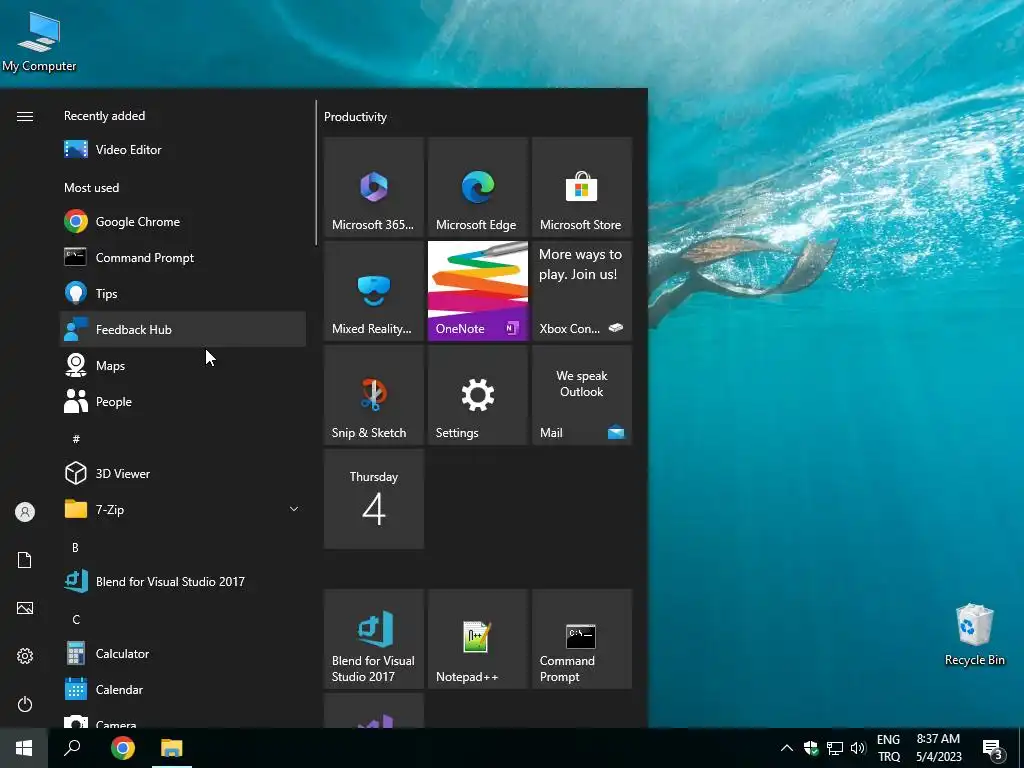Open network tray icon

(835, 748)
